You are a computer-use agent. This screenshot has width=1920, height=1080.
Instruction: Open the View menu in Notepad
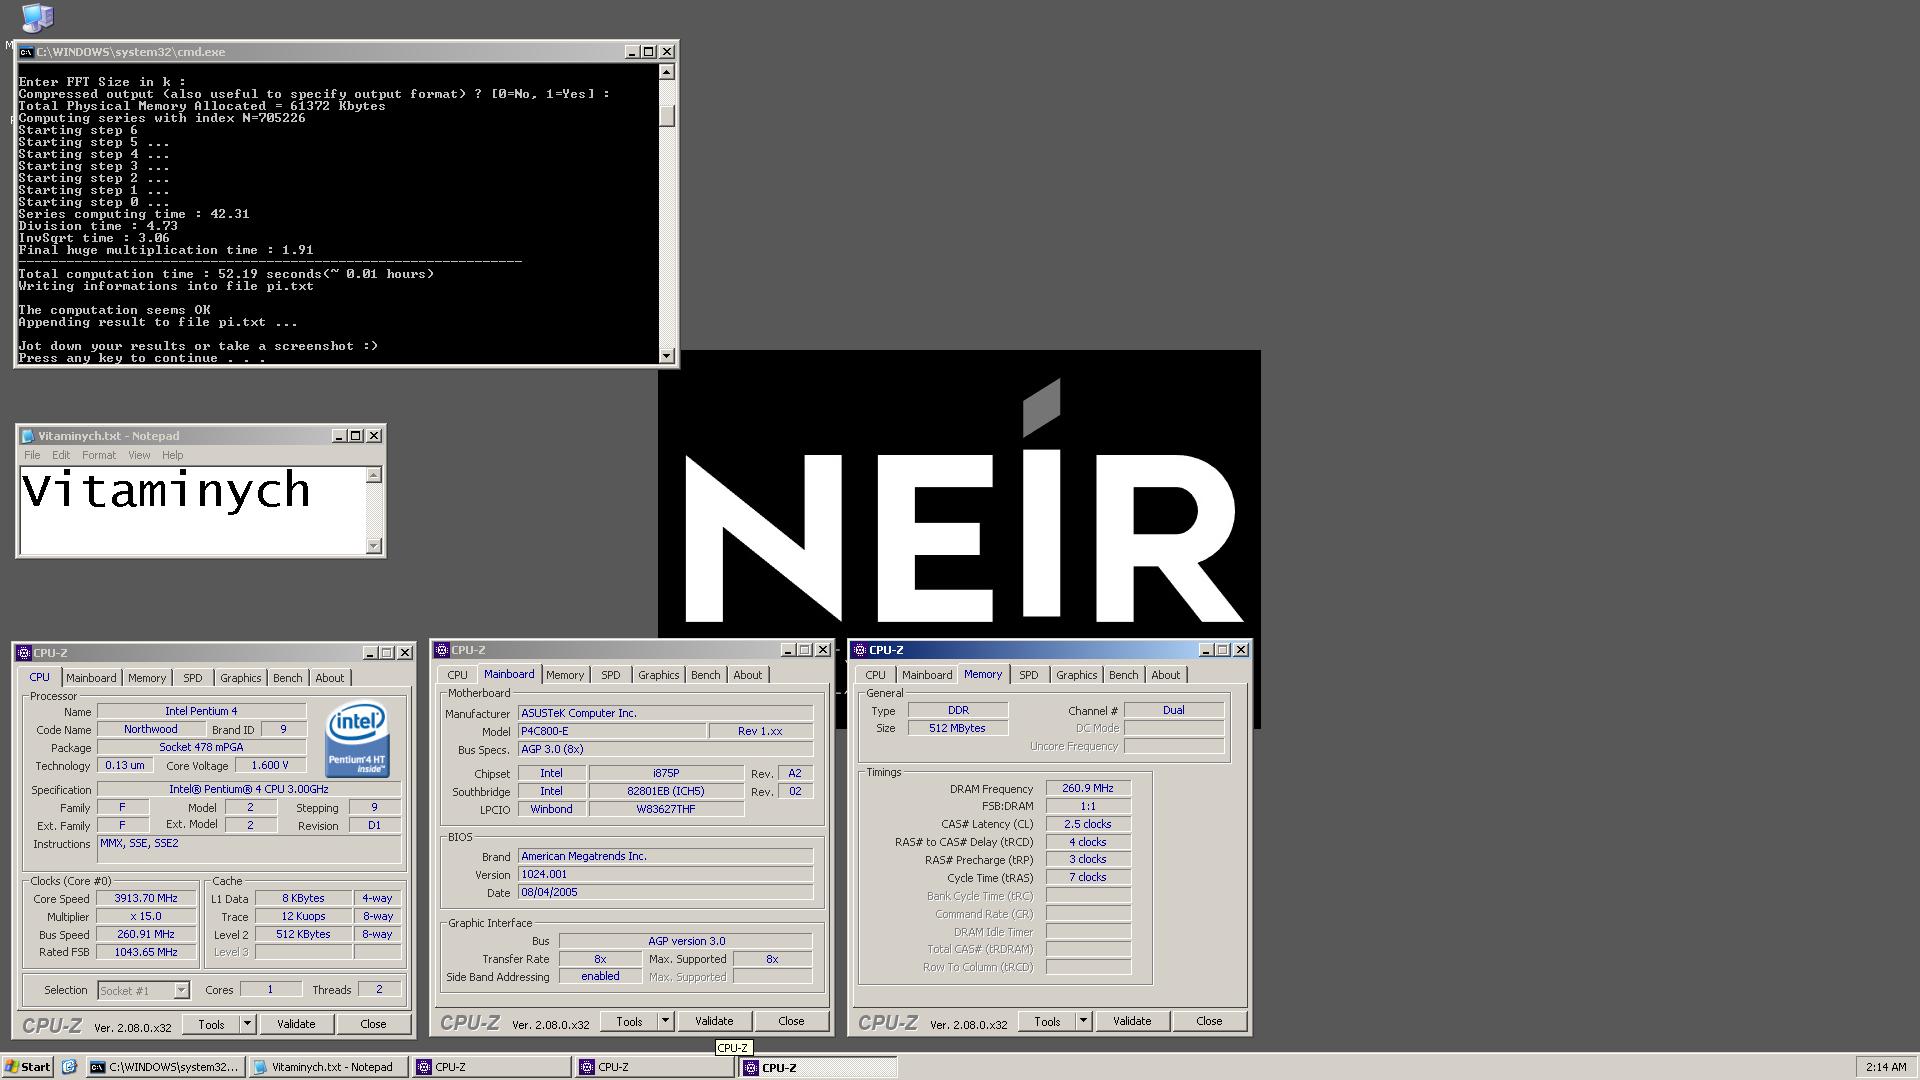[x=139, y=455]
